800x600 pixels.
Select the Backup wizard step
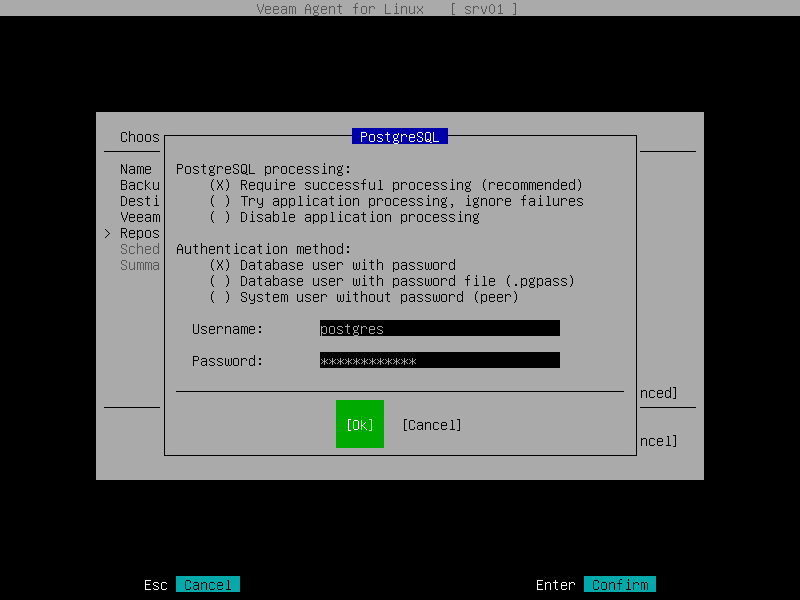point(139,185)
